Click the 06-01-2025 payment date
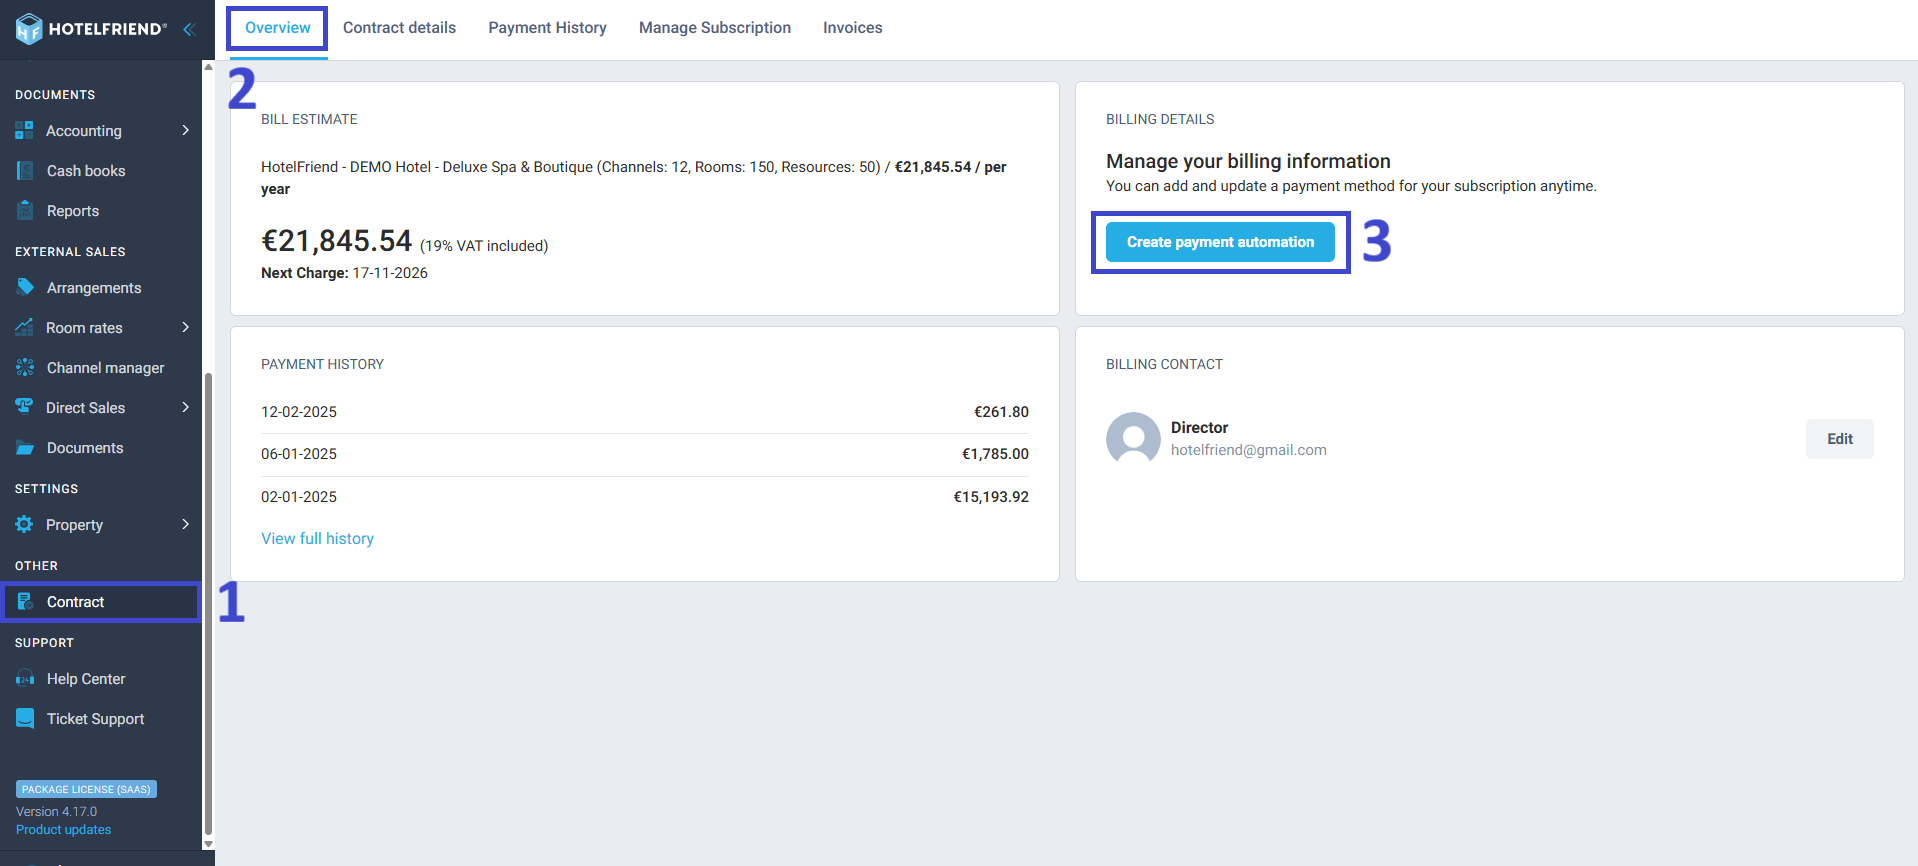 tap(299, 454)
